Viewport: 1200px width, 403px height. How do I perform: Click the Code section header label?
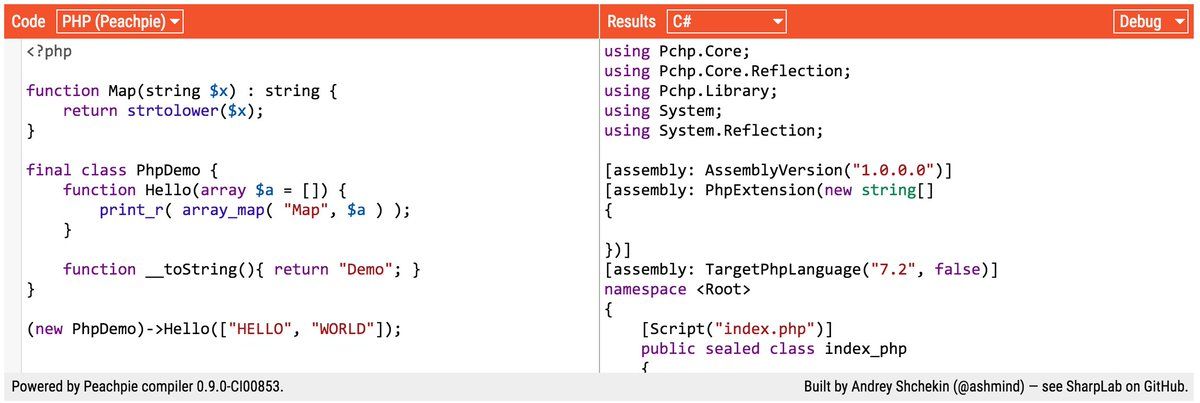(28, 21)
